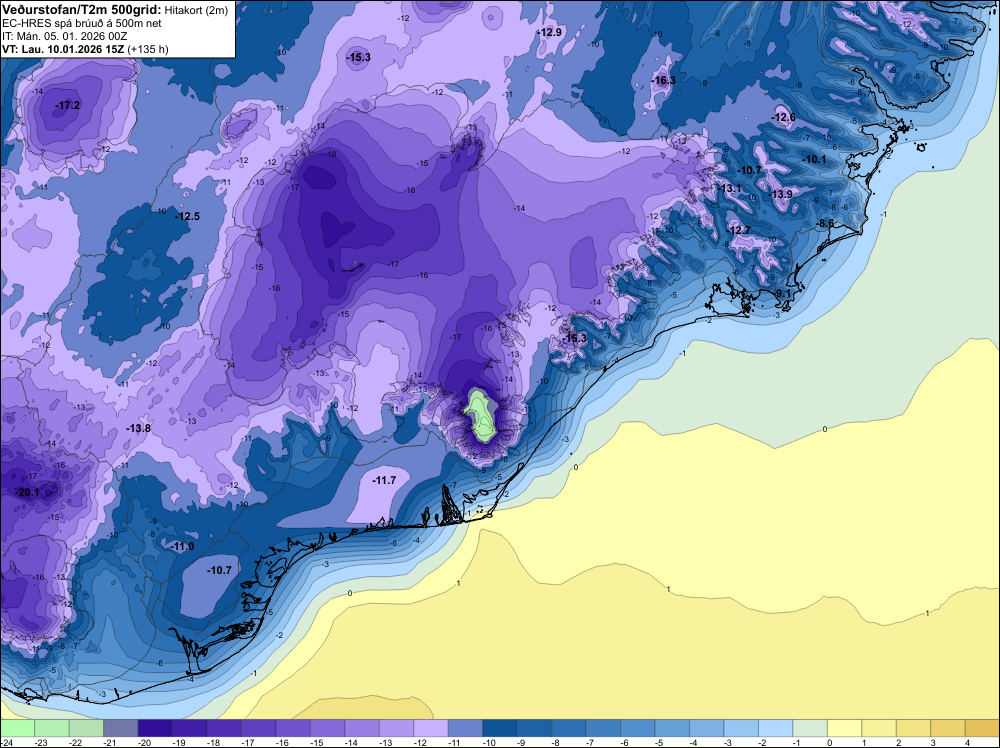This screenshot has height=748, width=1000.
Task: Click the -12.9 temperature label
Action: tap(549, 32)
